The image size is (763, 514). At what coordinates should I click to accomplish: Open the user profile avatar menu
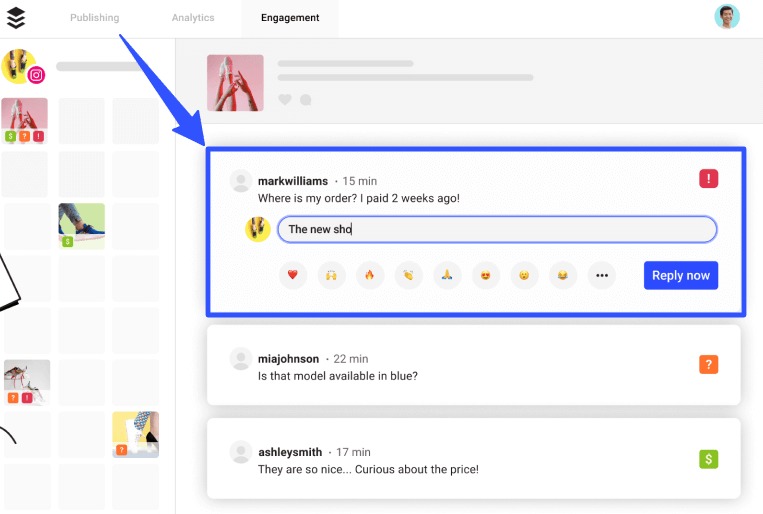click(727, 17)
